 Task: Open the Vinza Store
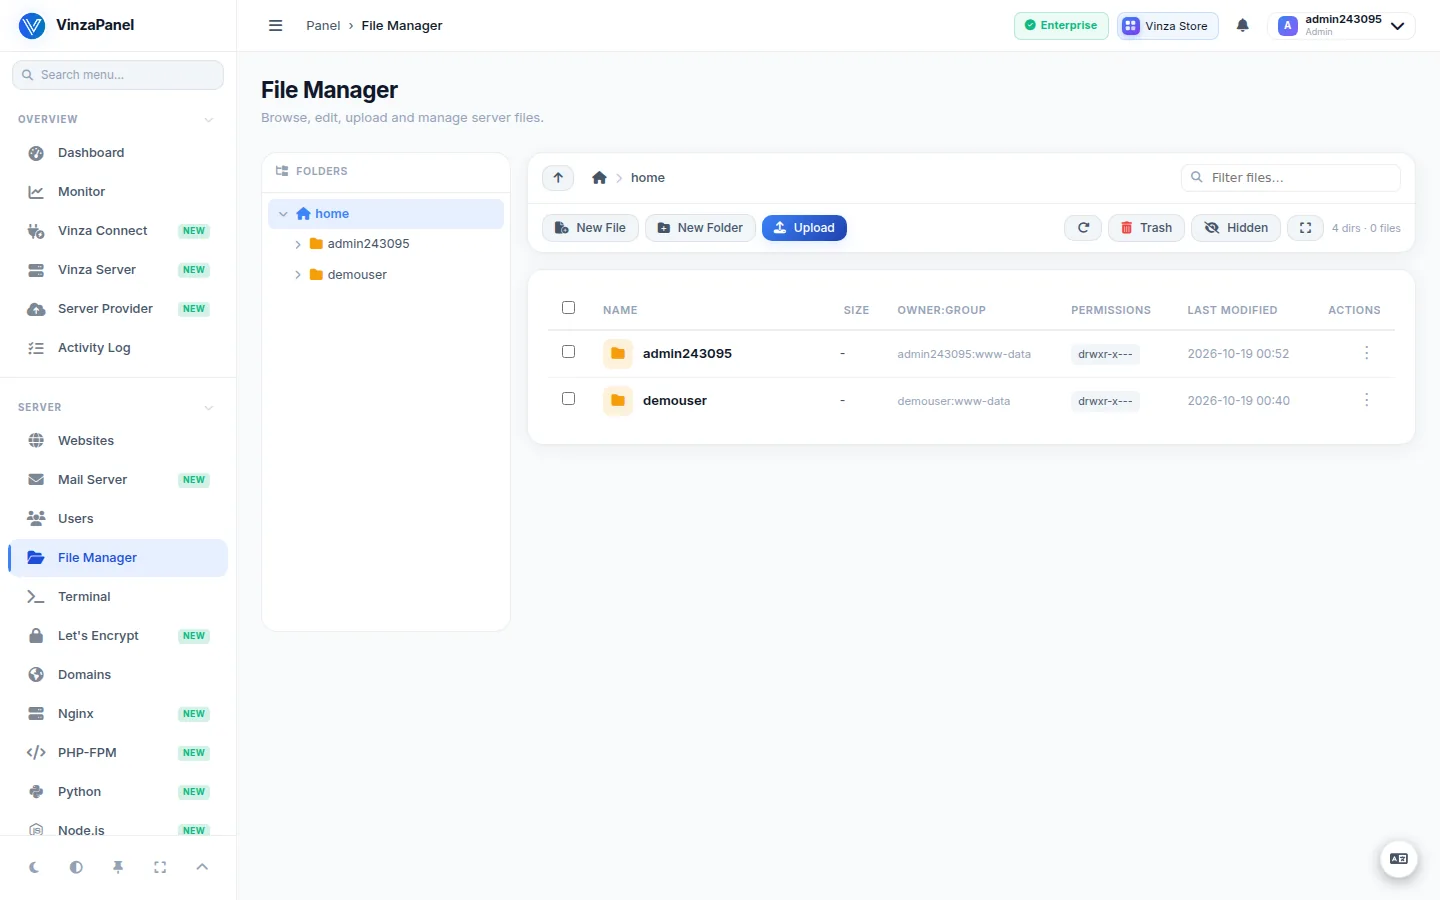click(1168, 26)
